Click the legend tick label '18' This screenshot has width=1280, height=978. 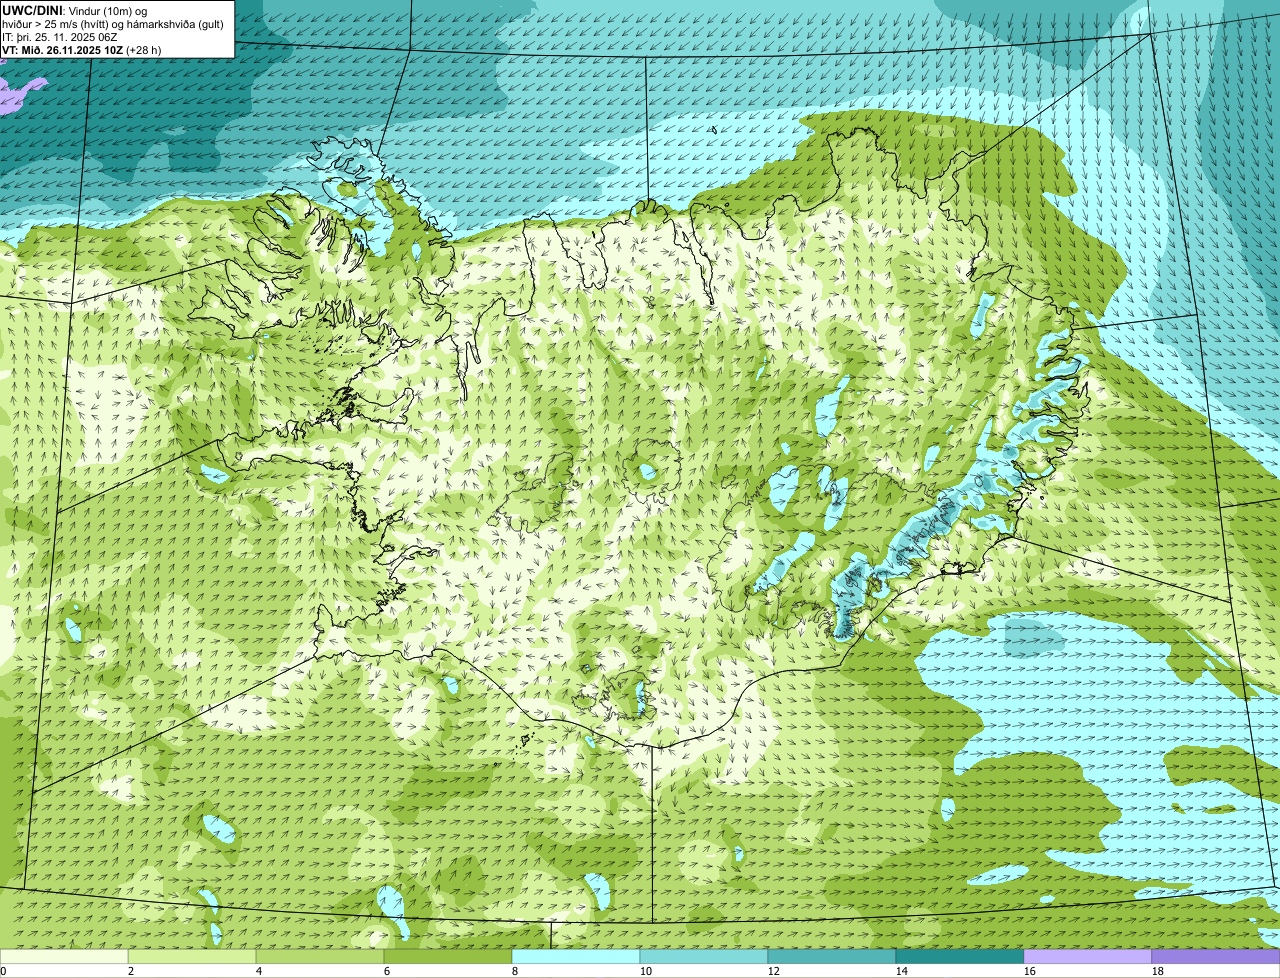[x=1158, y=971]
